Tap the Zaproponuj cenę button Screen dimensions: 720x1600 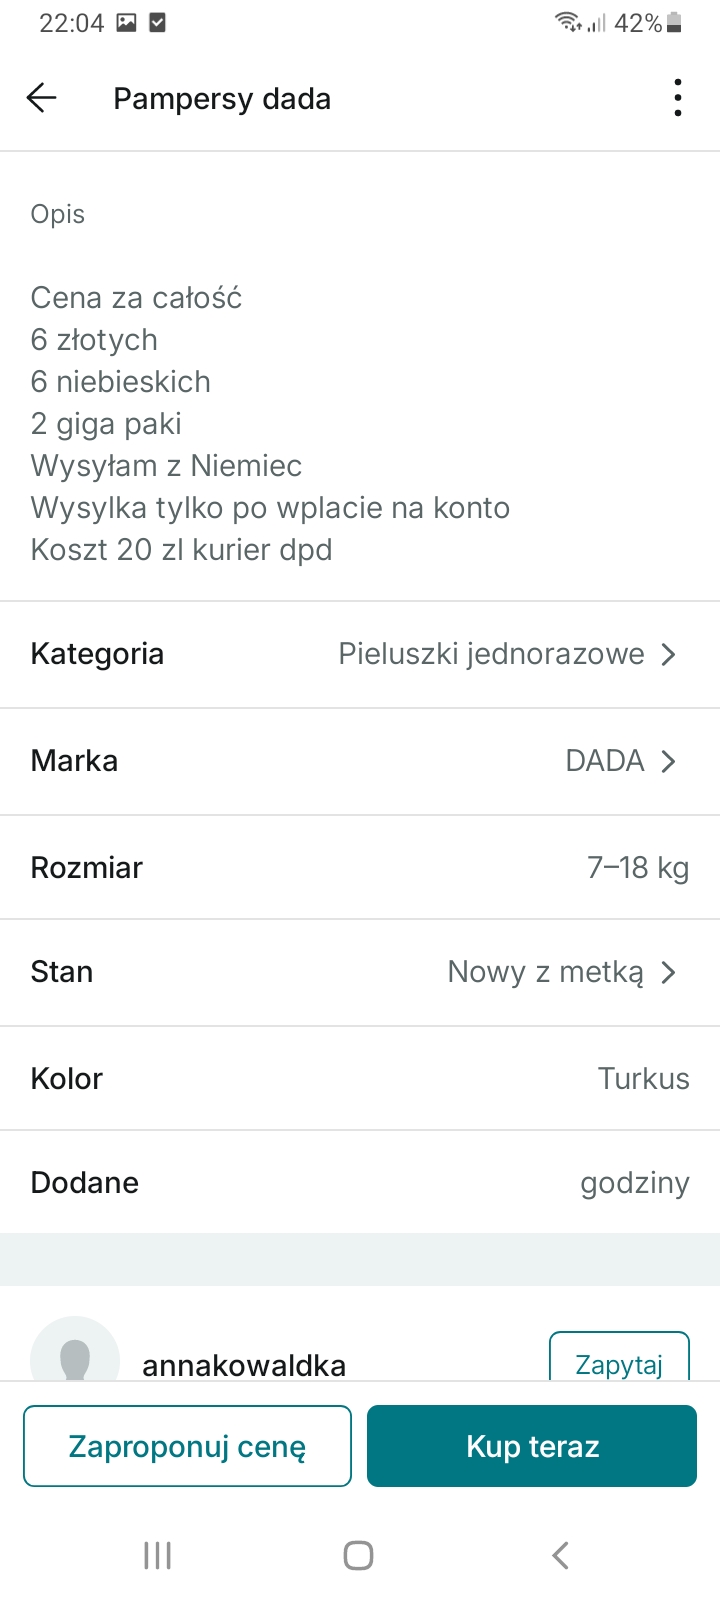point(188,1446)
